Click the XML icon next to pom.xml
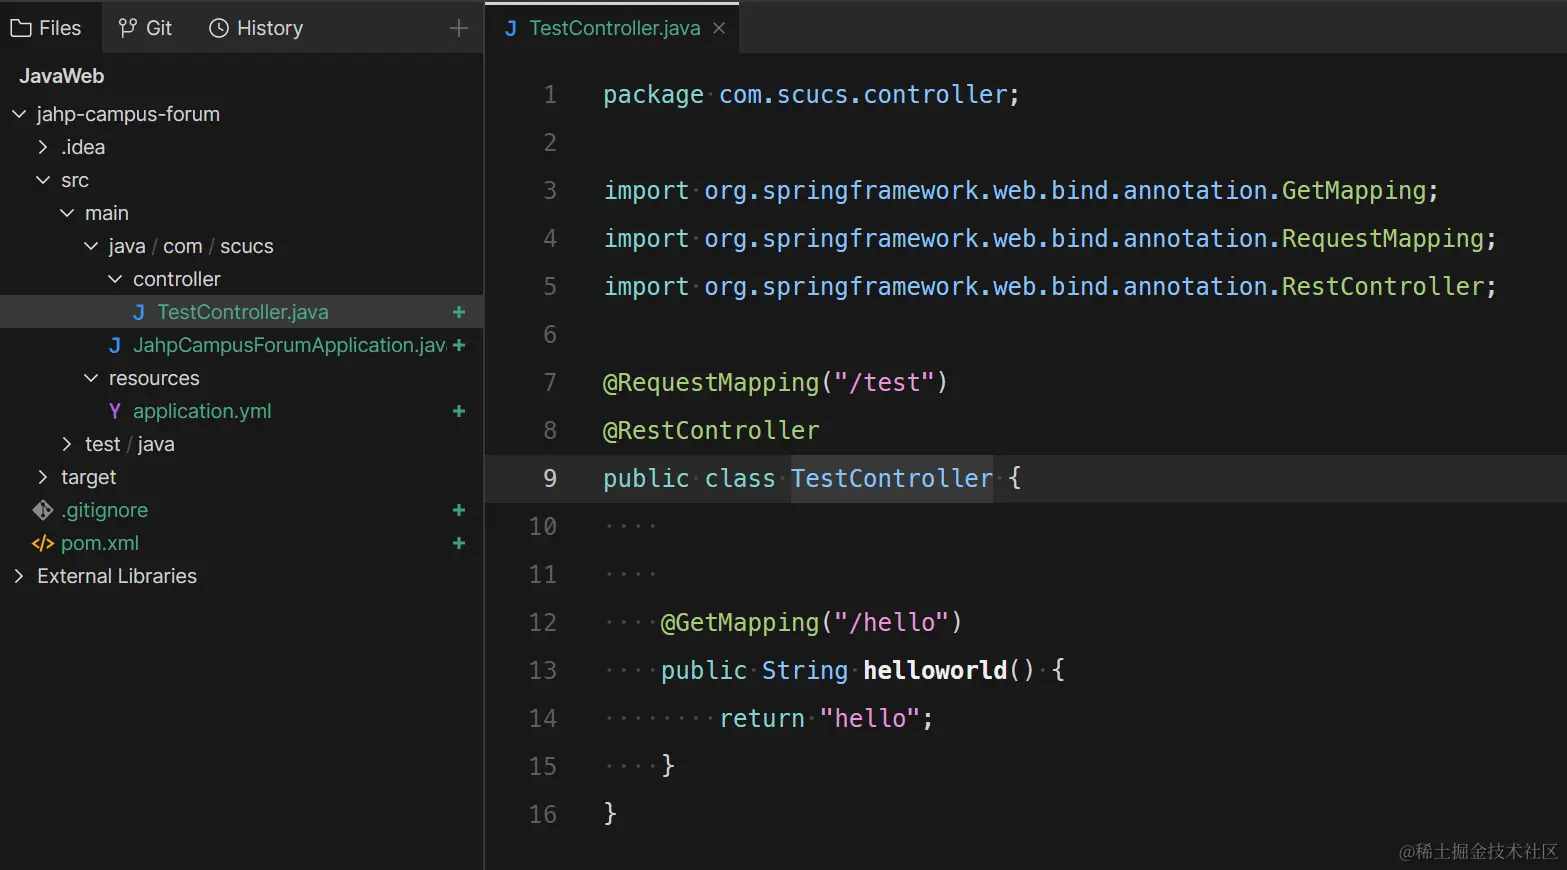This screenshot has height=870, width=1567. pyautogui.click(x=42, y=543)
